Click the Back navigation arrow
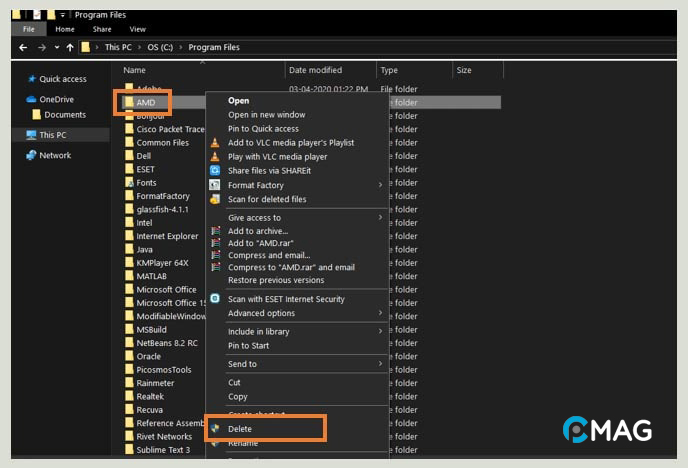This screenshot has height=468, width=688. [23, 47]
